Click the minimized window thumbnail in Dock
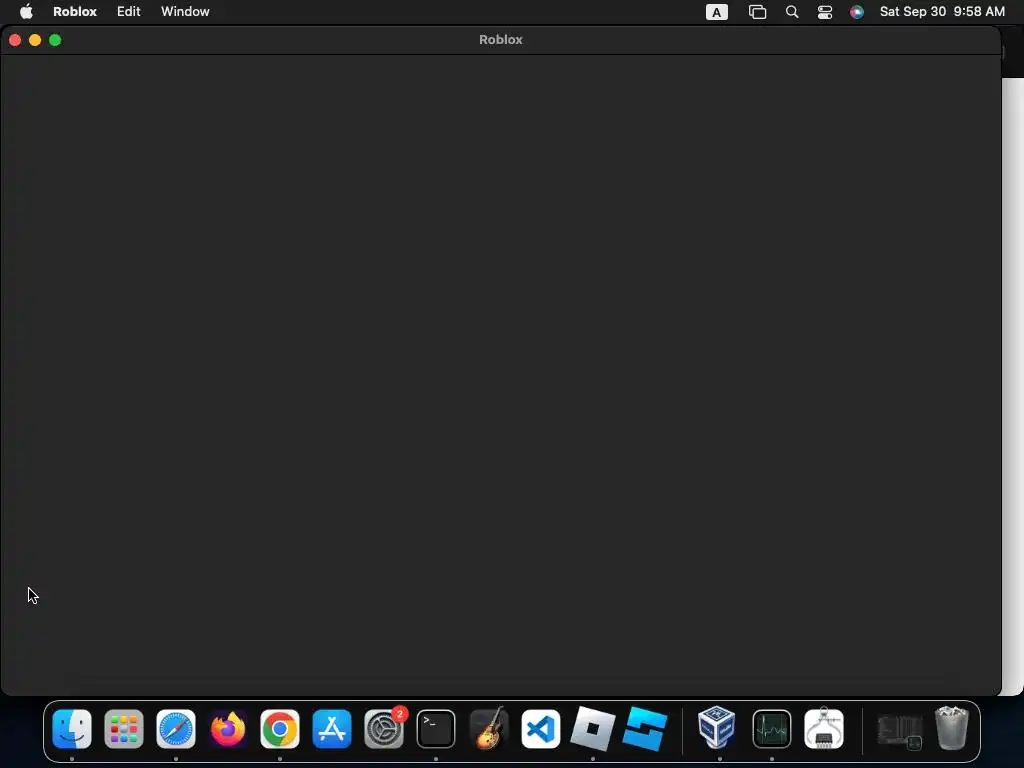Viewport: 1024px width, 768px height. pos(900,731)
